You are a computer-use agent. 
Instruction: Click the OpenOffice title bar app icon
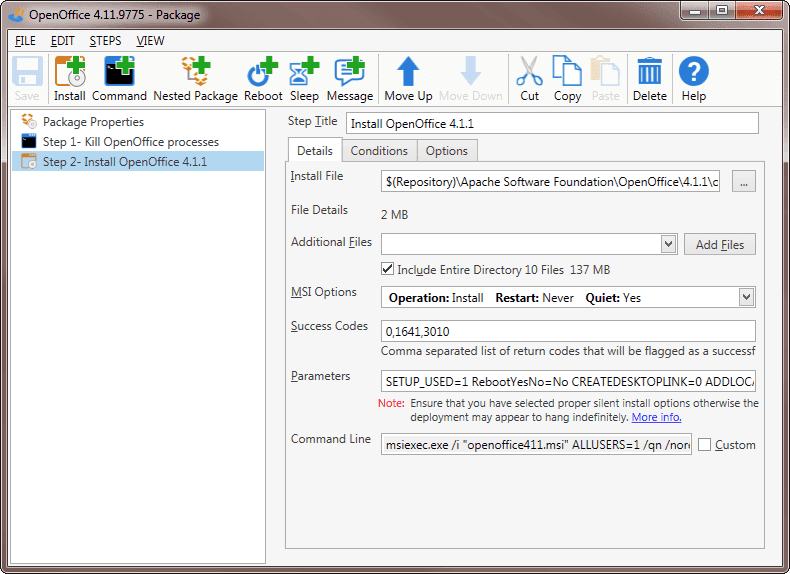[16, 15]
